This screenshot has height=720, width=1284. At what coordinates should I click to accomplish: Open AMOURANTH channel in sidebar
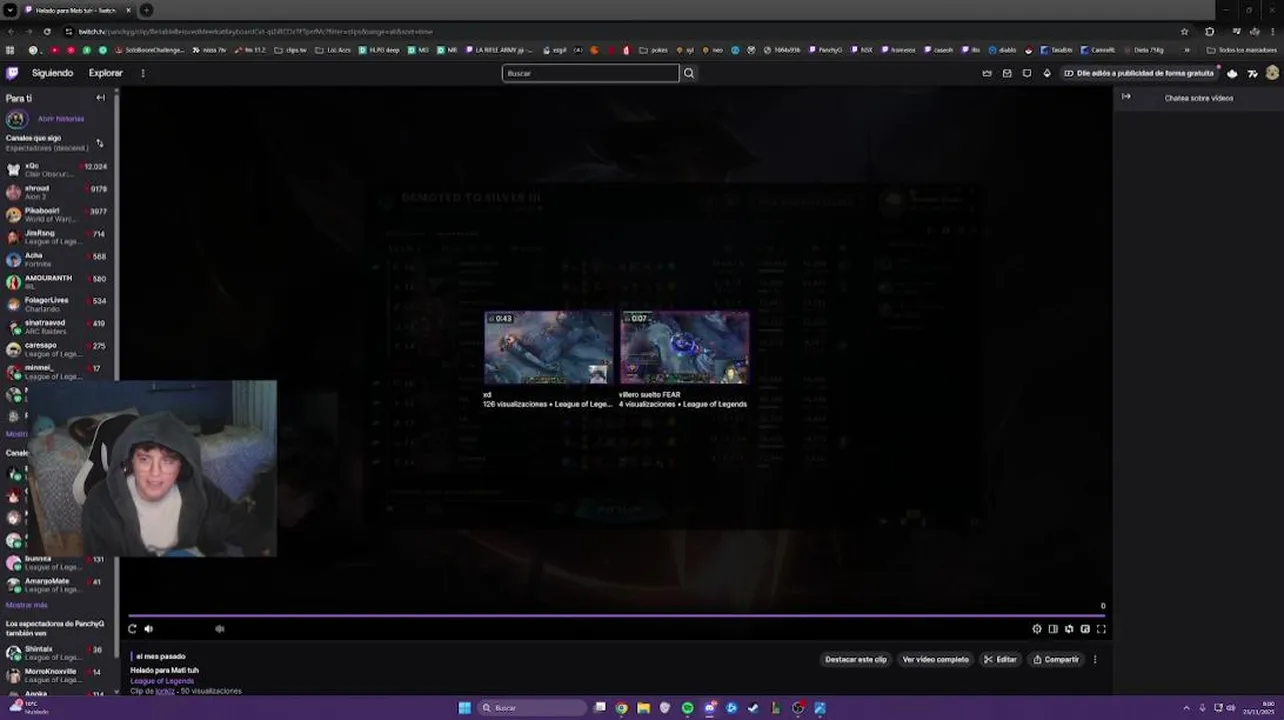(58, 282)
